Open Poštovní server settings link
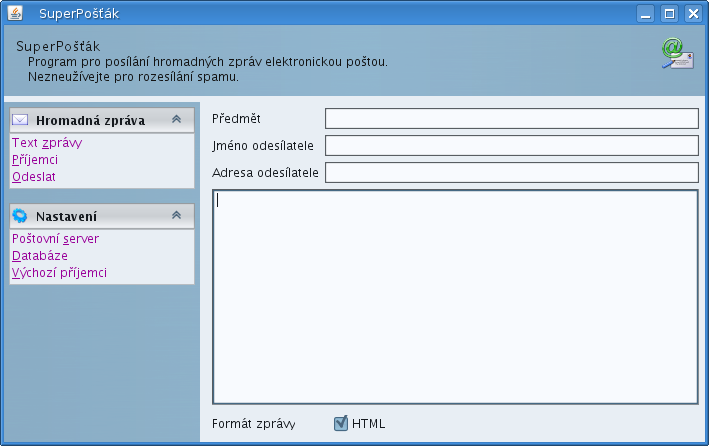 pyautogui.click(x=55, y=239)
